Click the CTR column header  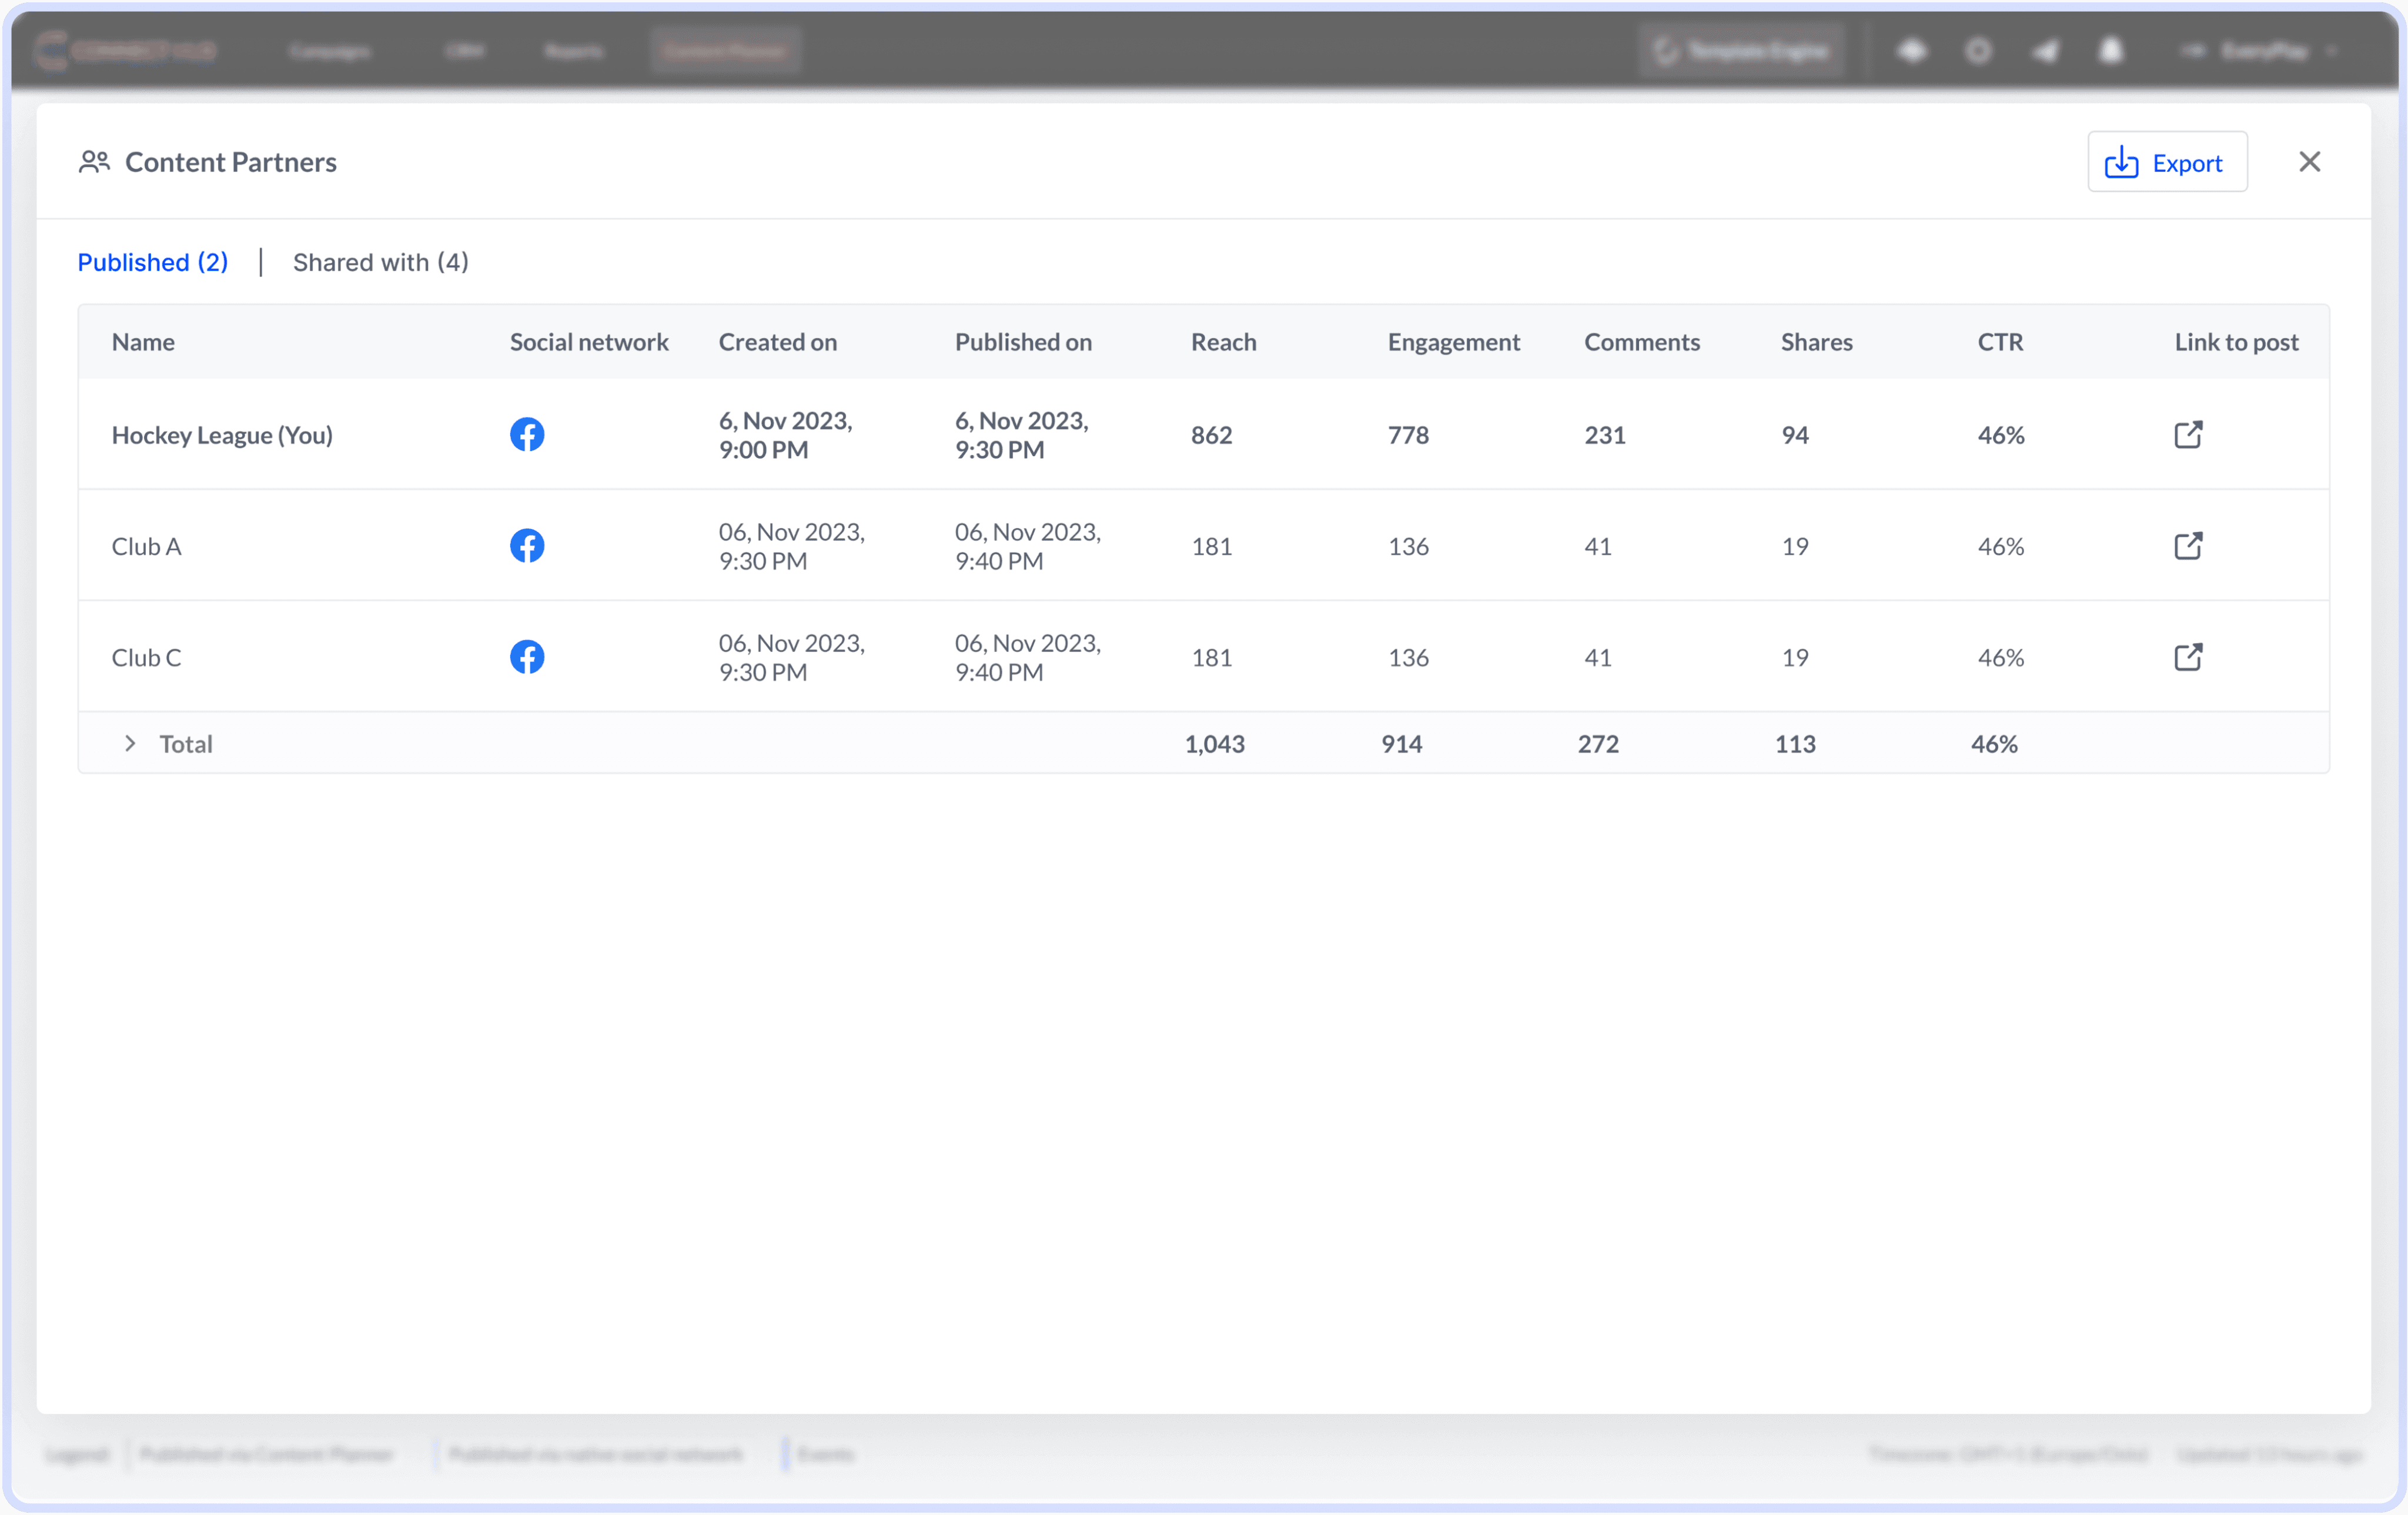pos(2000,342)
